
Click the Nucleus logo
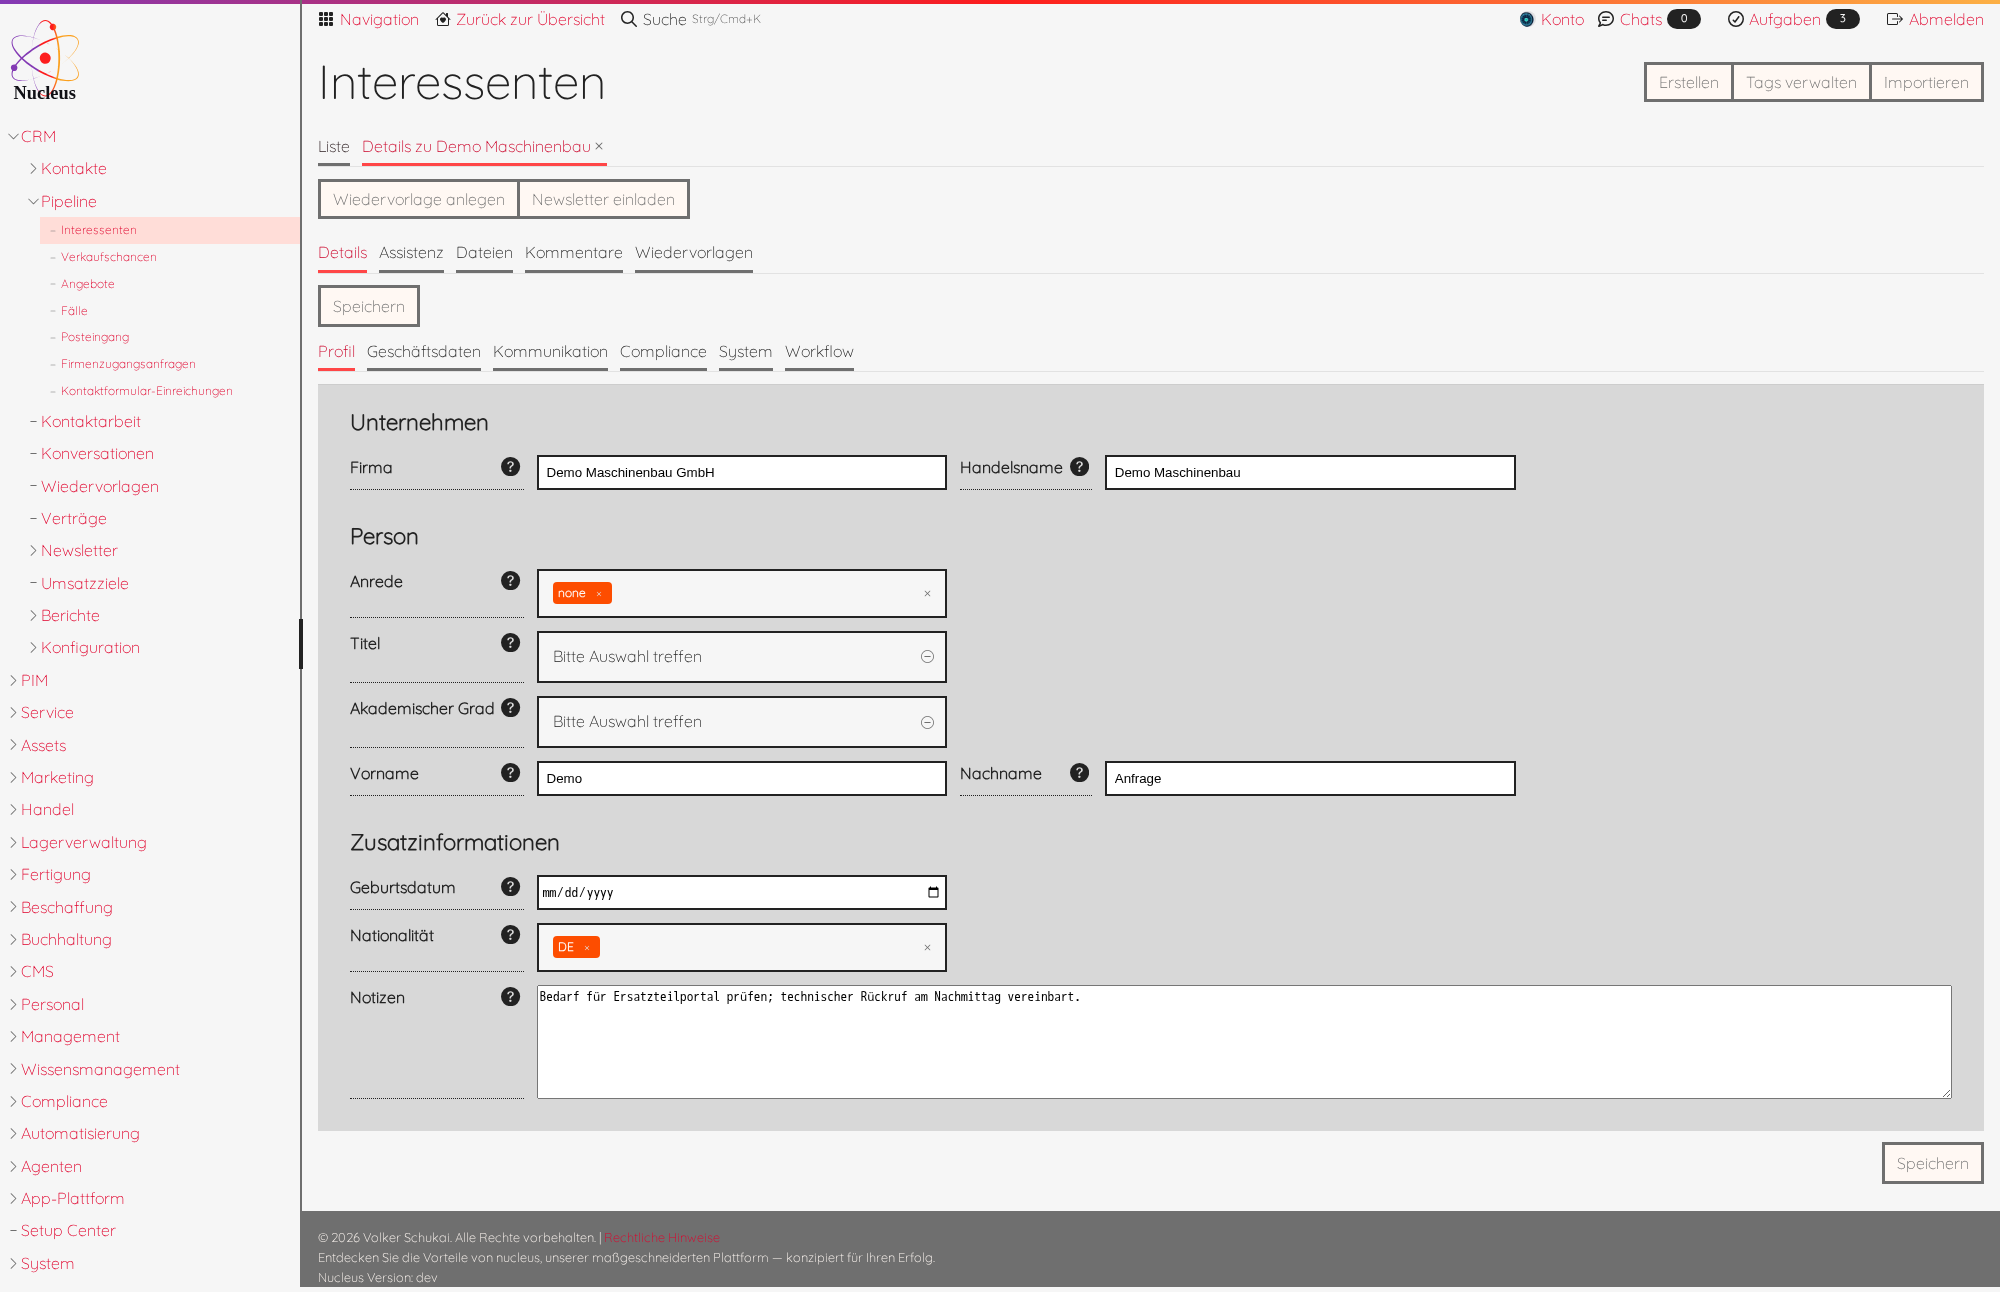pyautogui.click(x=45, y=62)
